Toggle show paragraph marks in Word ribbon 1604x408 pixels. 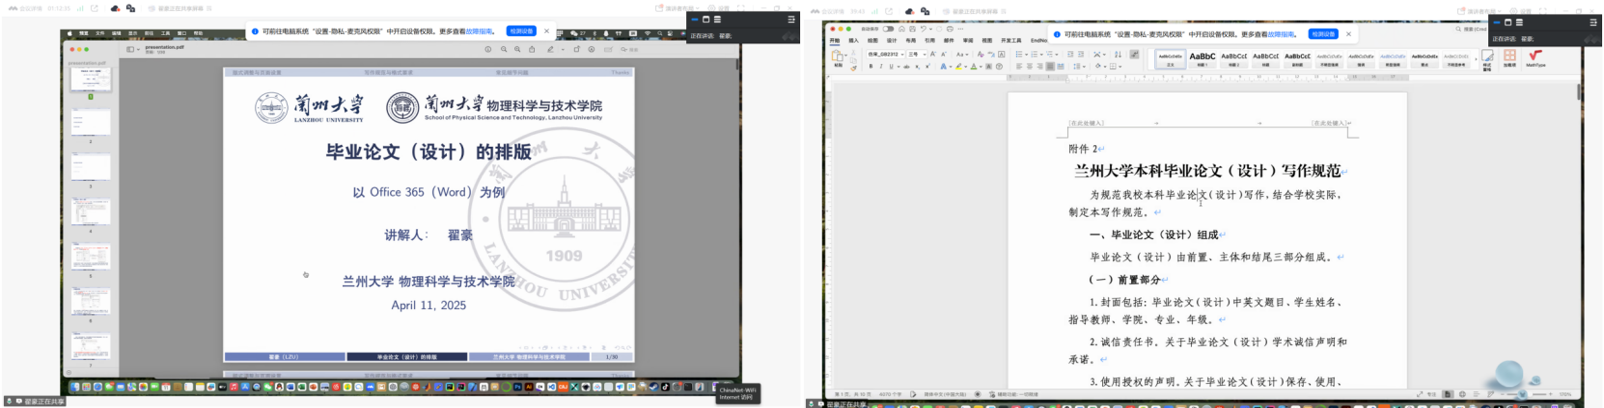[x=1134, y=54]
